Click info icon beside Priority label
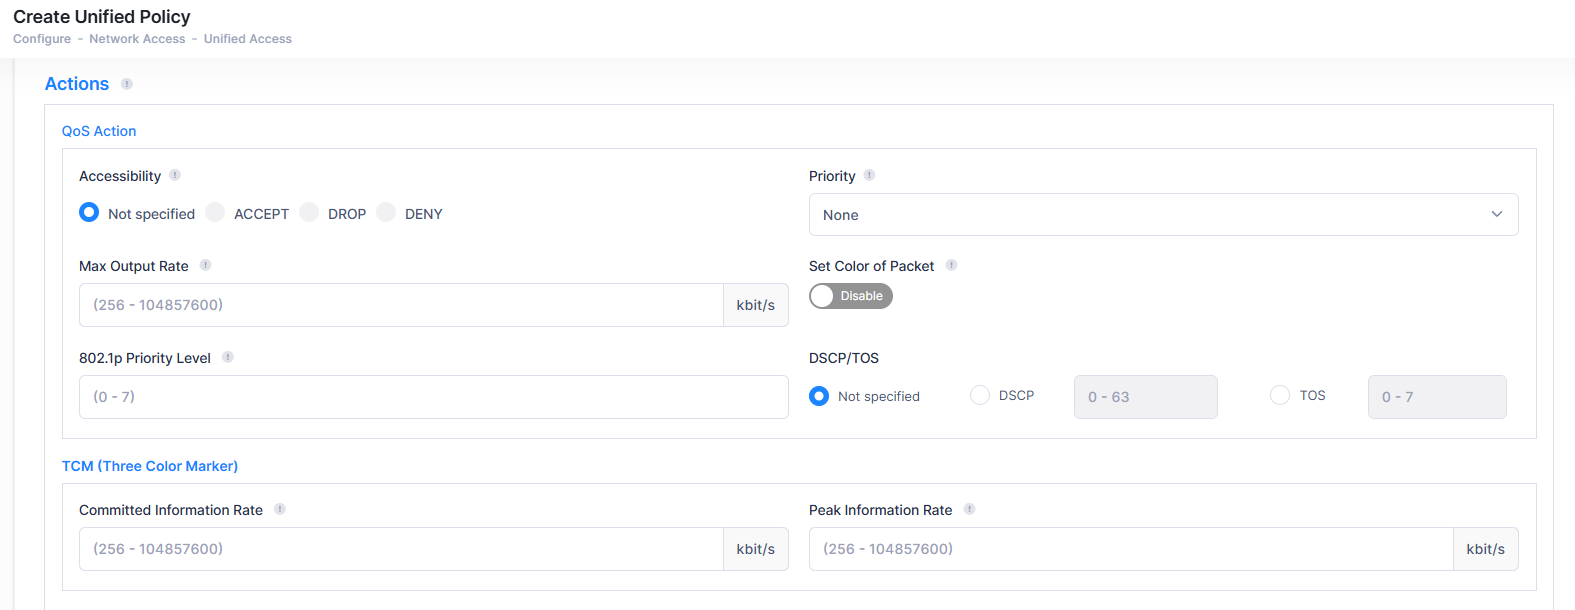The height and width of the screenshot is (610, 1575). pyautogui.click(x=869, y=175)
